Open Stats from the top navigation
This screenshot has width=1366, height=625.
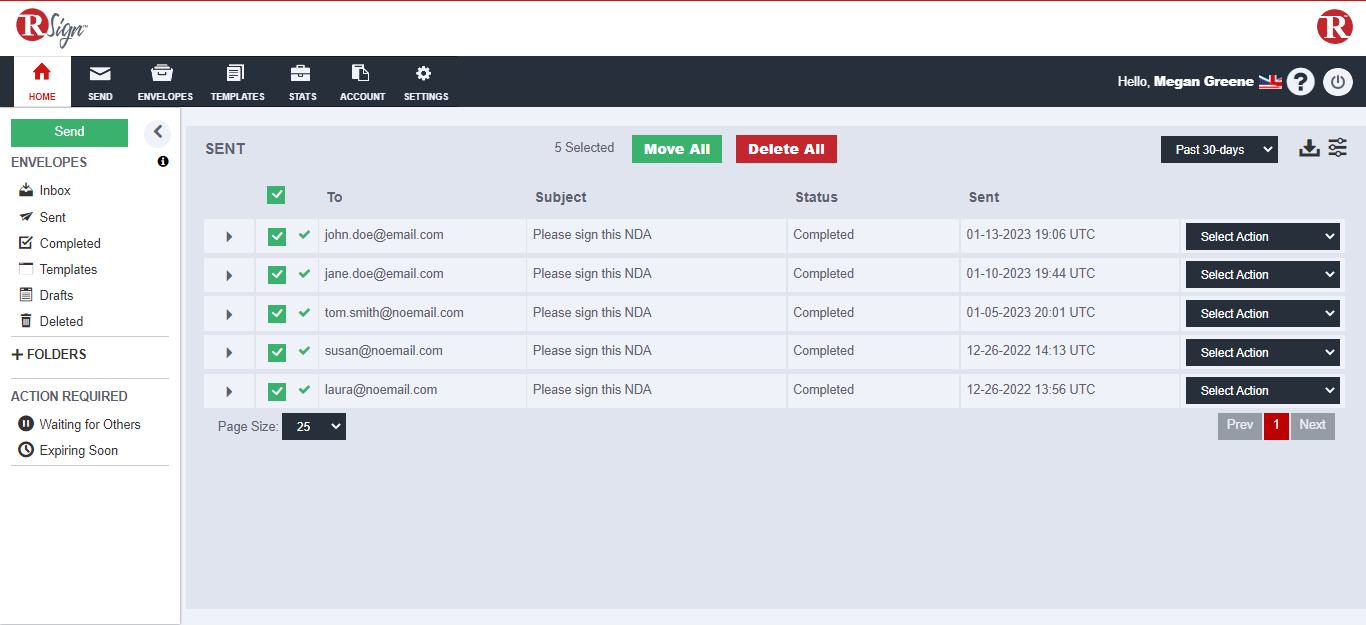[x=302, y=83]
